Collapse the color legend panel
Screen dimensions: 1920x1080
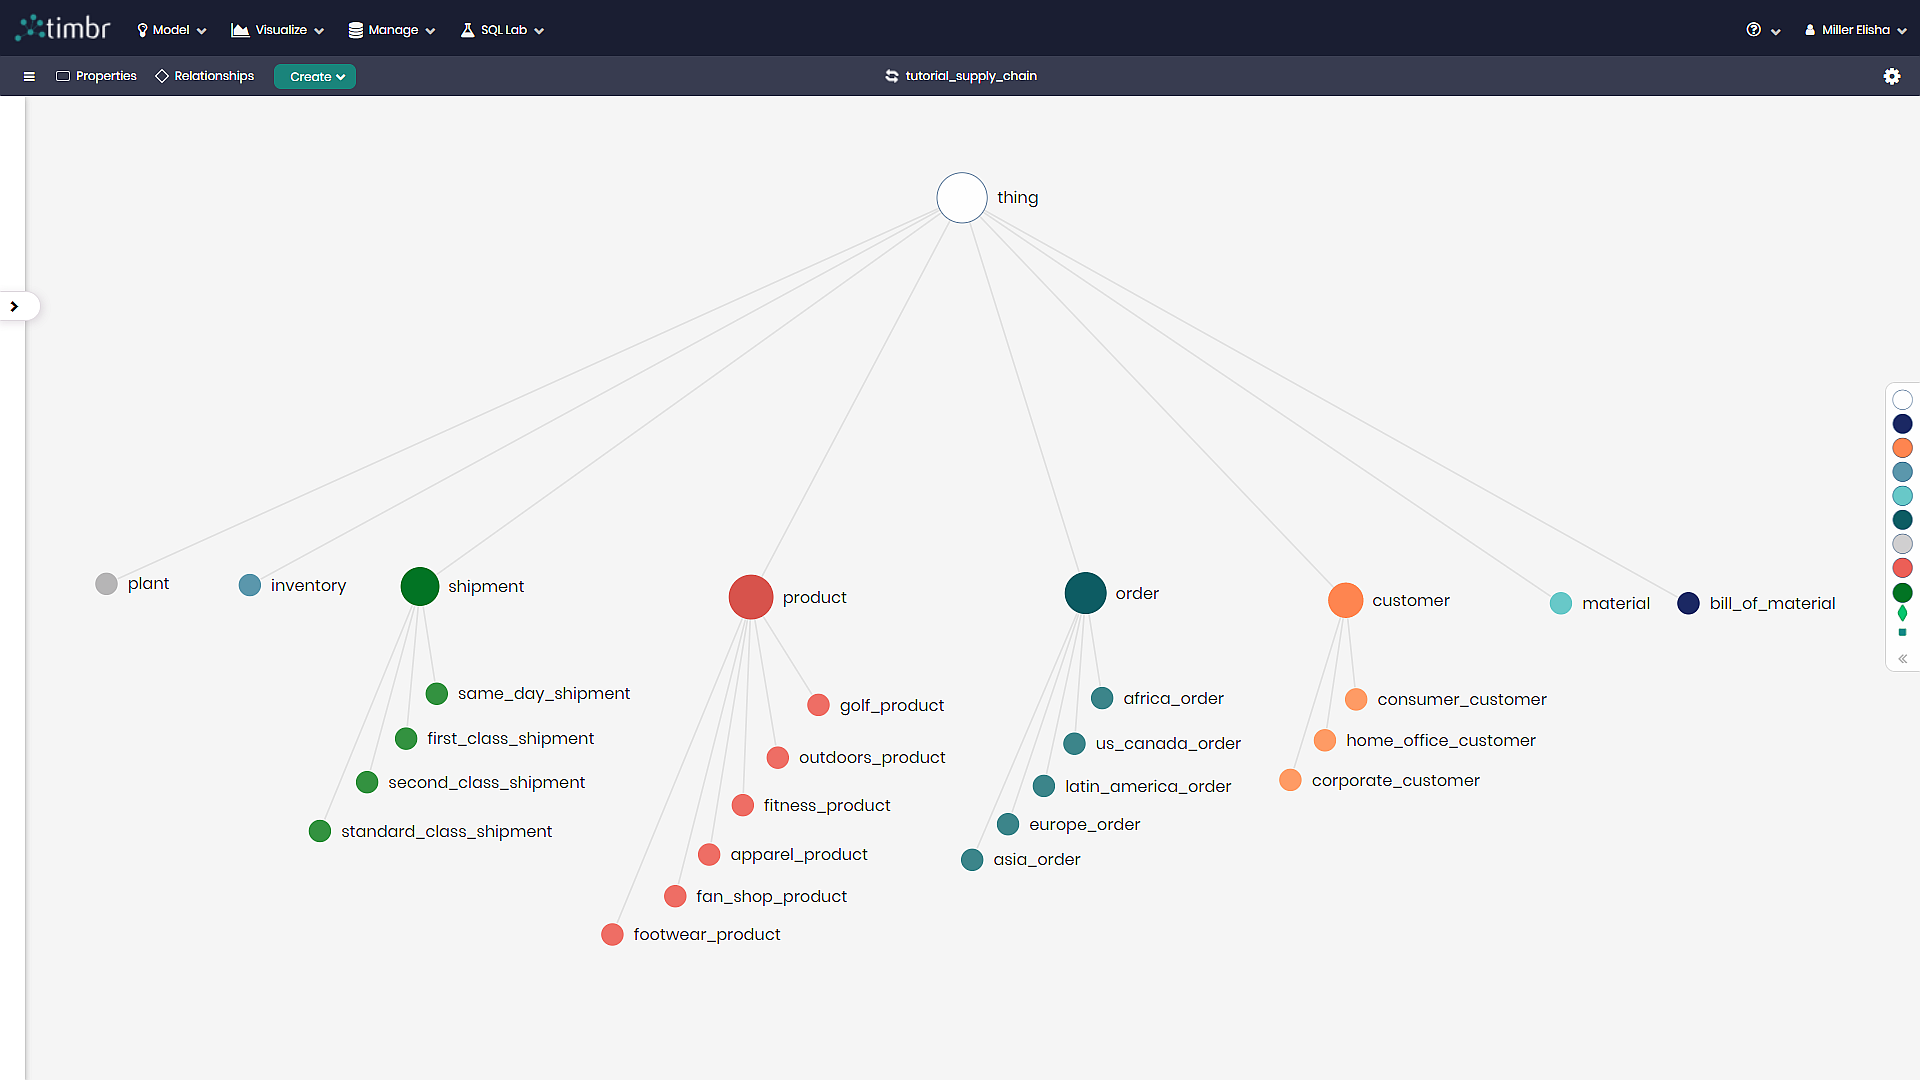[x=1902, y=659]
